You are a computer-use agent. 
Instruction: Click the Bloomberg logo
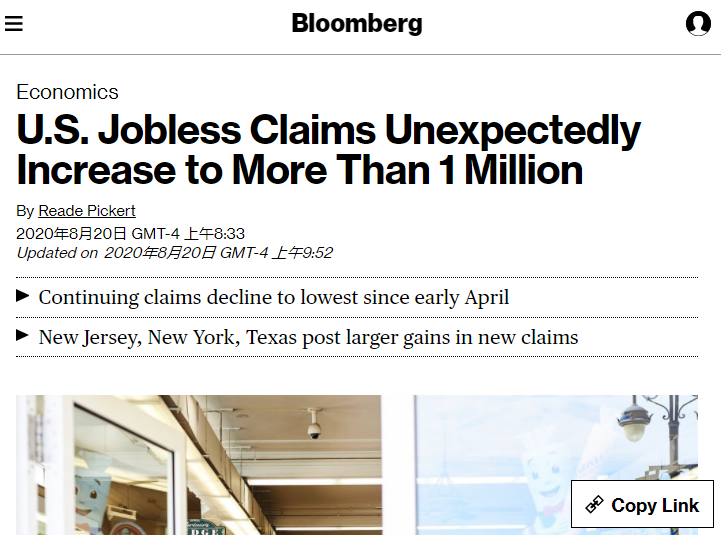point(357,23)
